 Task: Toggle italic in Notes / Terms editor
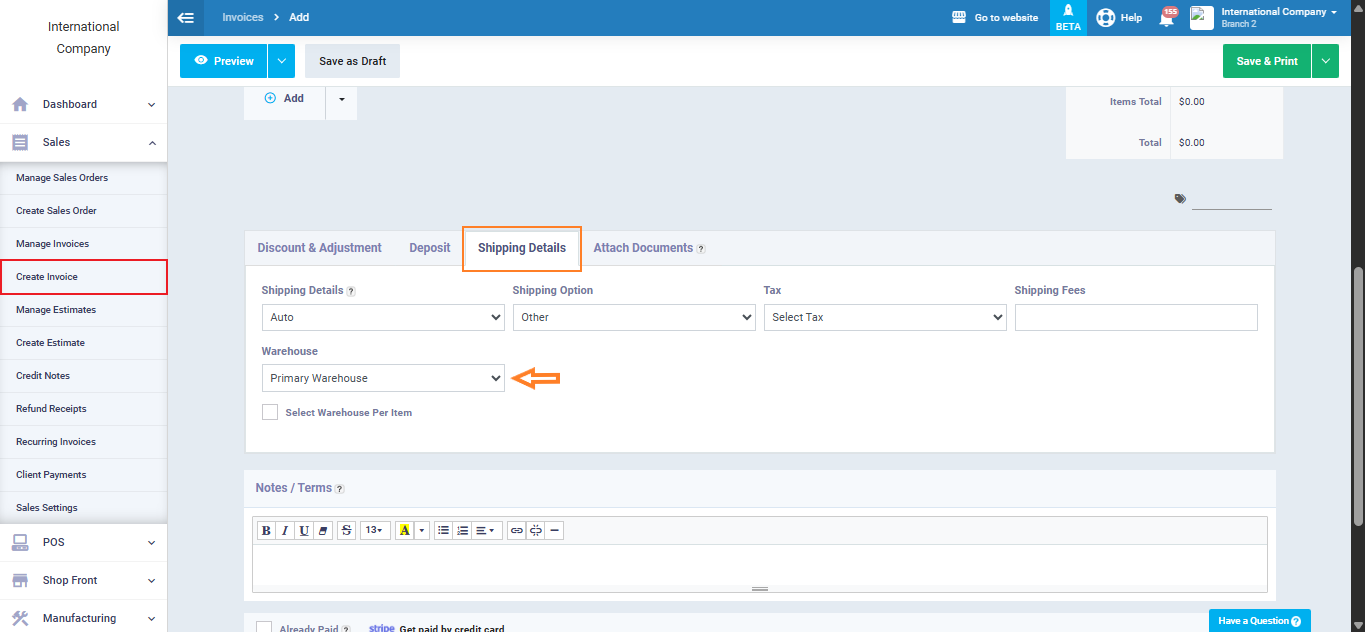285,531
